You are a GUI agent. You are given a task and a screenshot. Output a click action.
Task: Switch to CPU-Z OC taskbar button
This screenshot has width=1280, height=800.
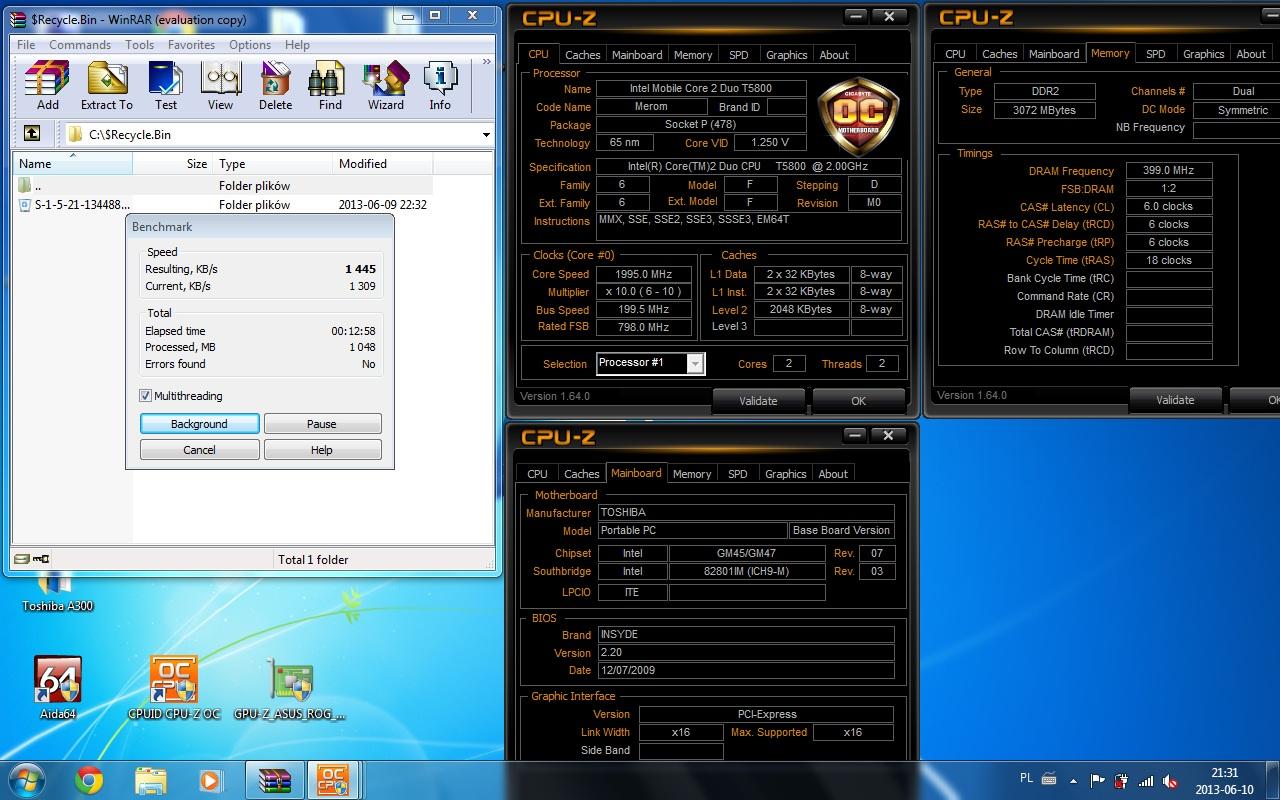pyautogui.click(x=333, y=780)
